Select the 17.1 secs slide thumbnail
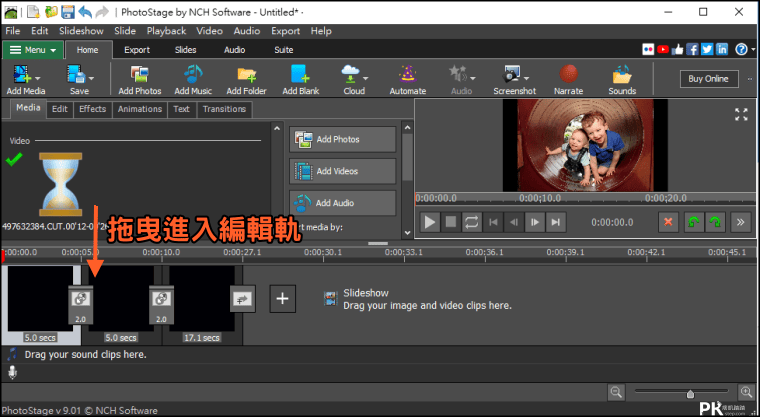 pos(202,304)
